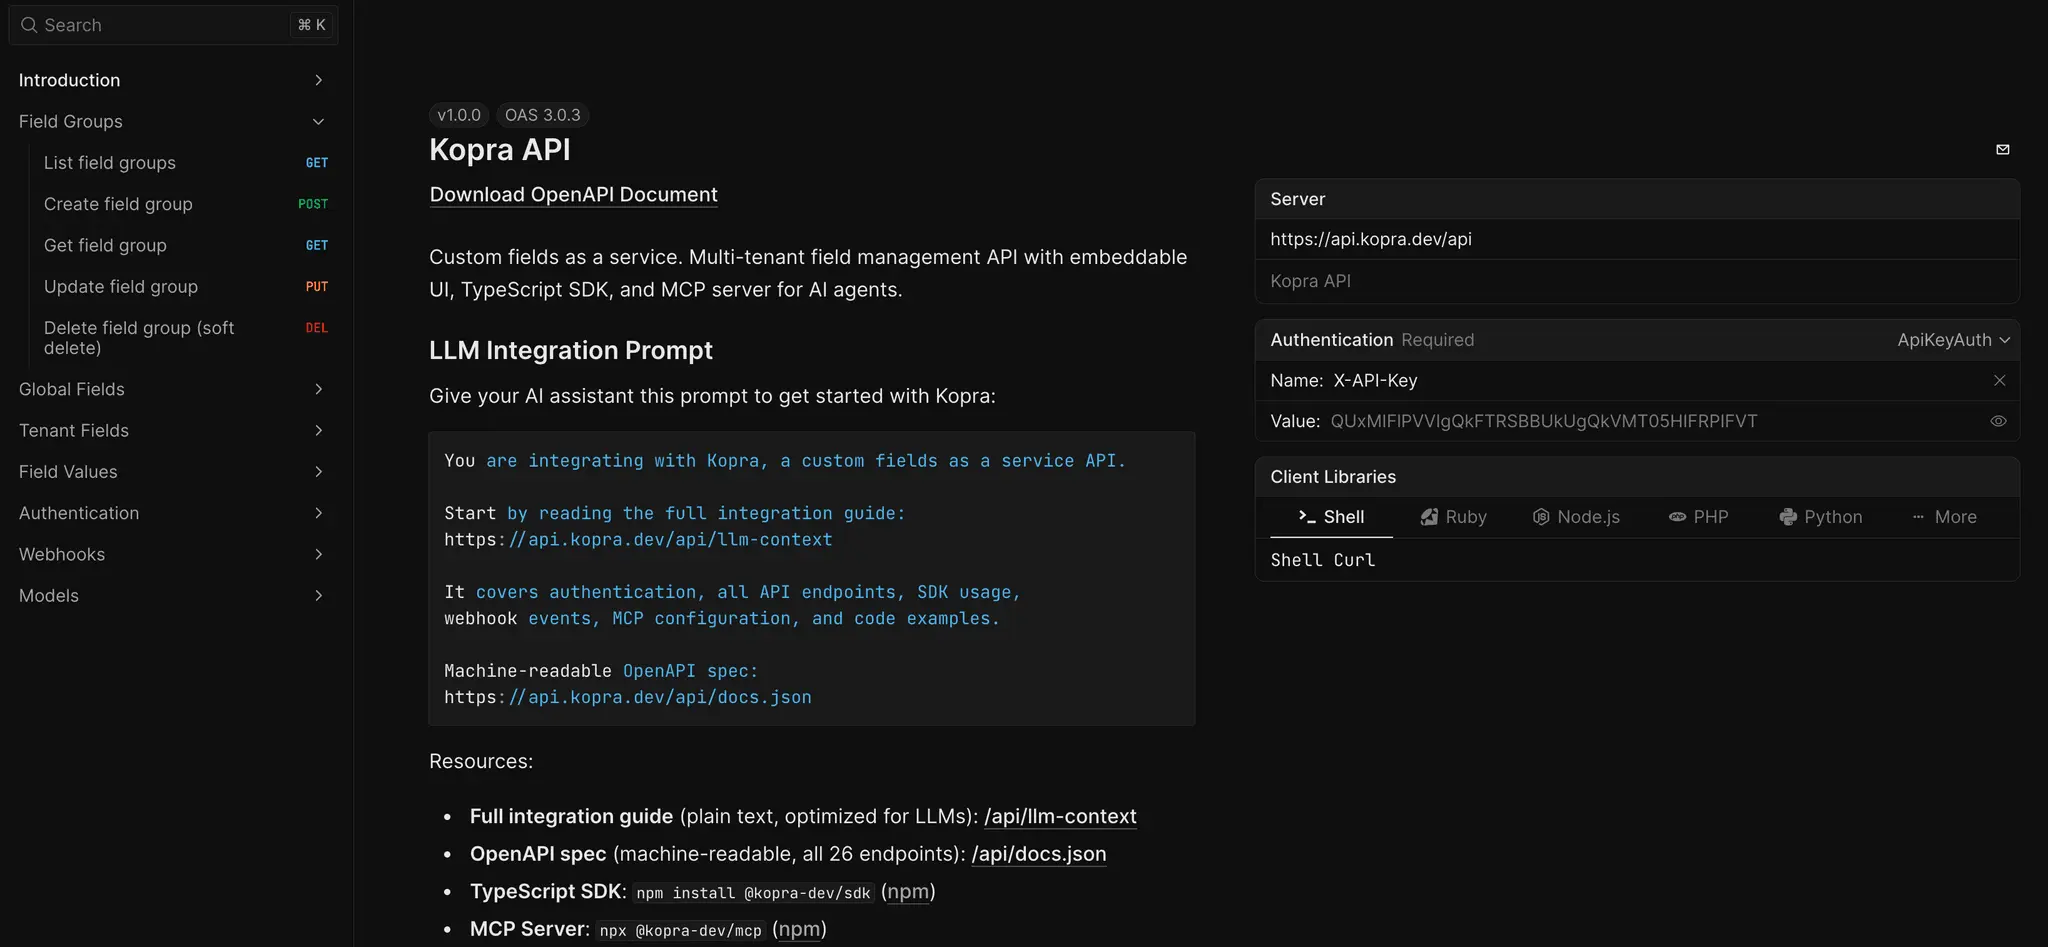The height and width of the screenshot is (947, 2048).
Task: Click the POST badge for Create field group
Action: pos(313,204)
